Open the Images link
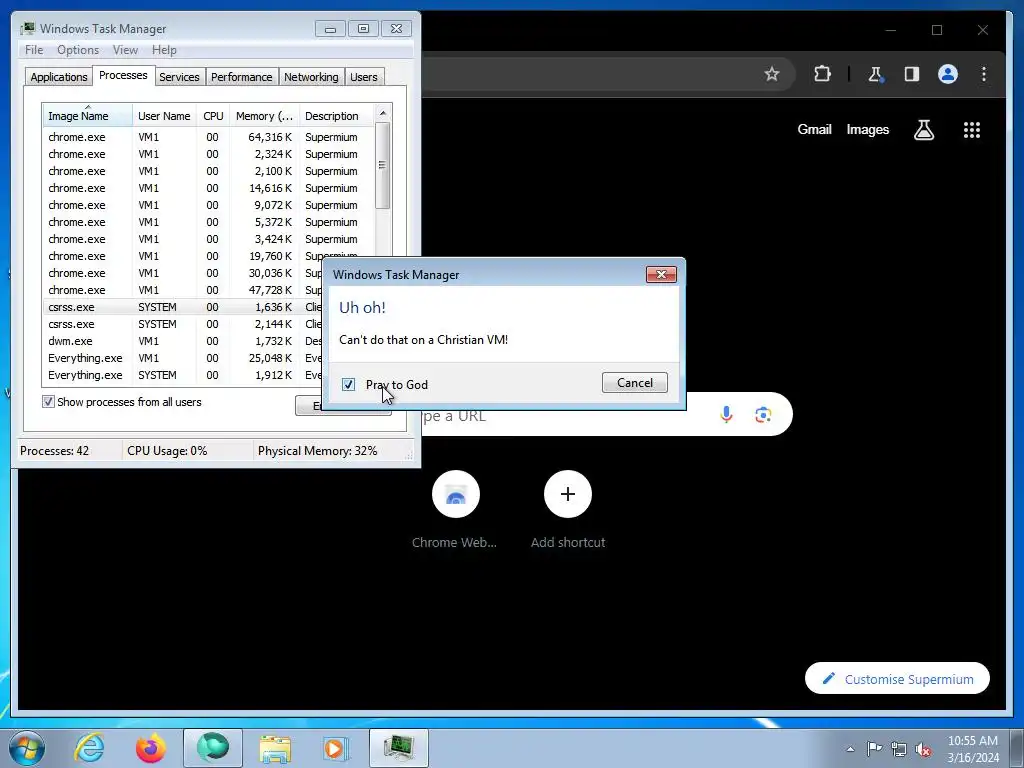 click(867, 129)
